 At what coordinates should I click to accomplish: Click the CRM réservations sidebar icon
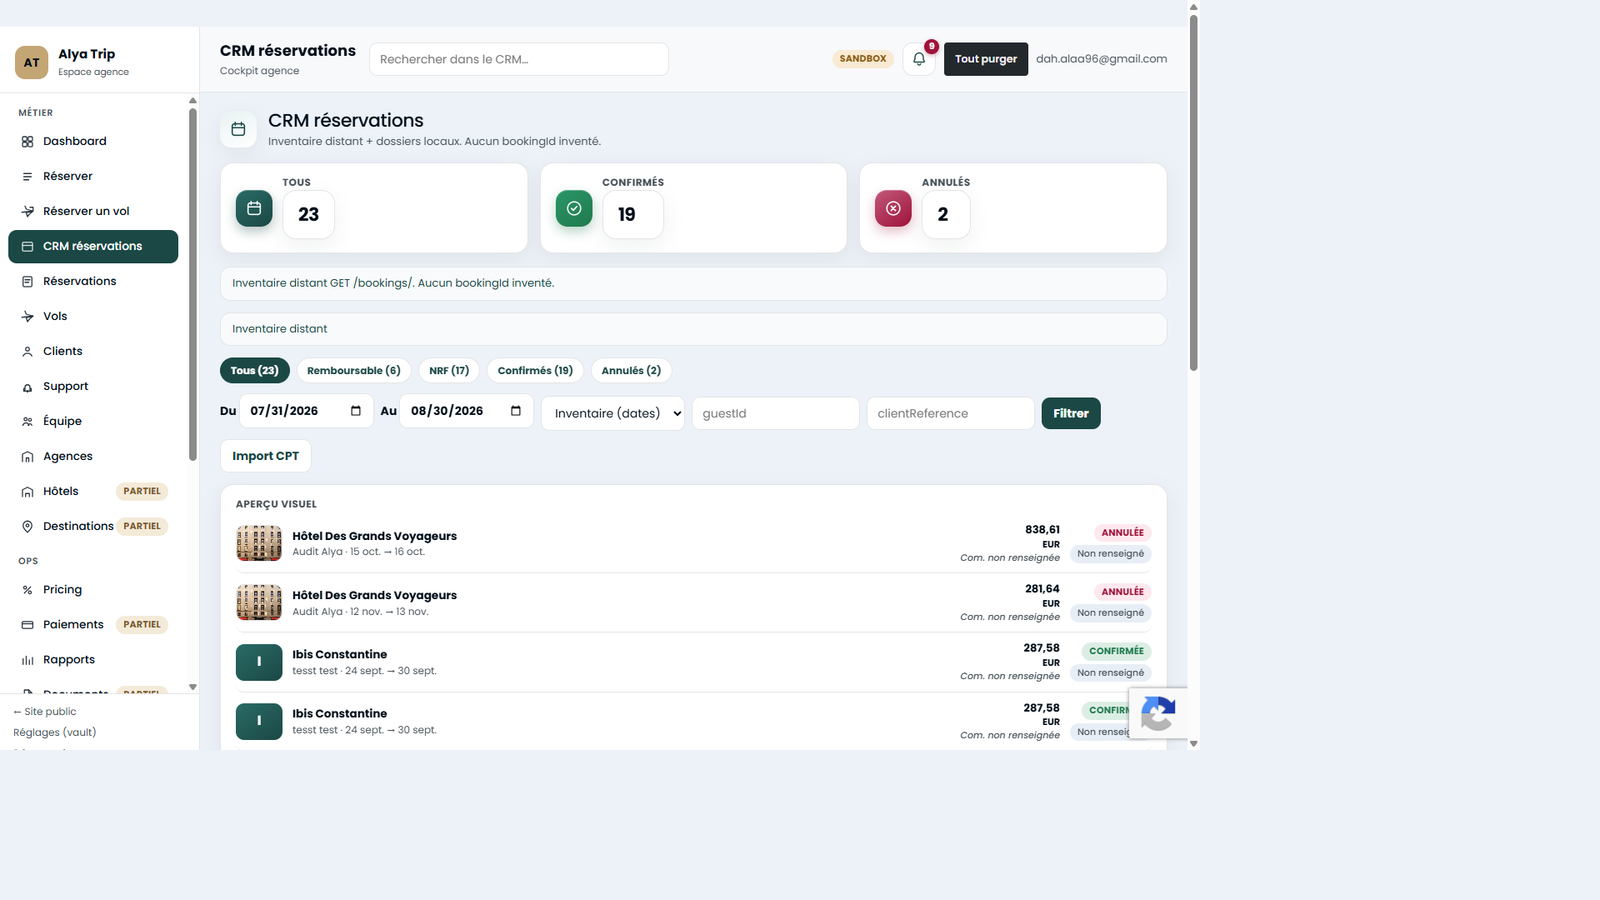click(27, 246)
